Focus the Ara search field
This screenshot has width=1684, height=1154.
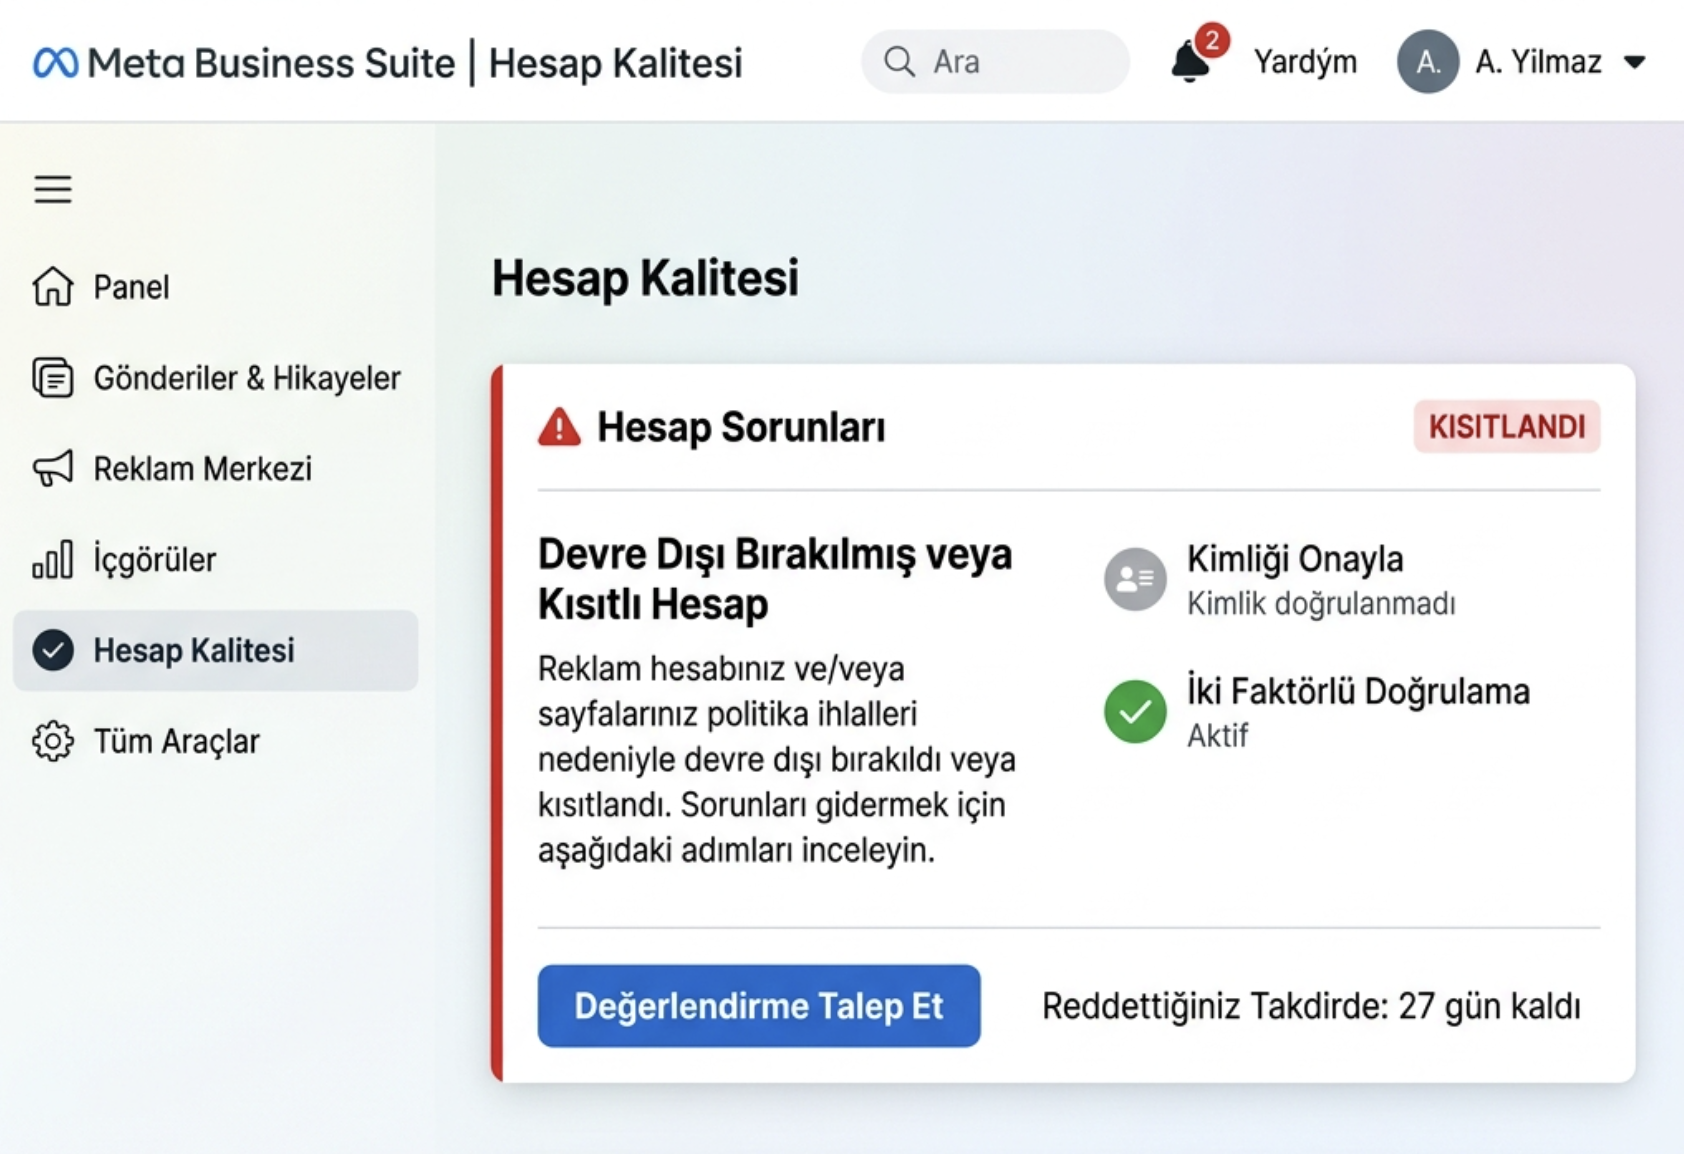pos(995,62)
